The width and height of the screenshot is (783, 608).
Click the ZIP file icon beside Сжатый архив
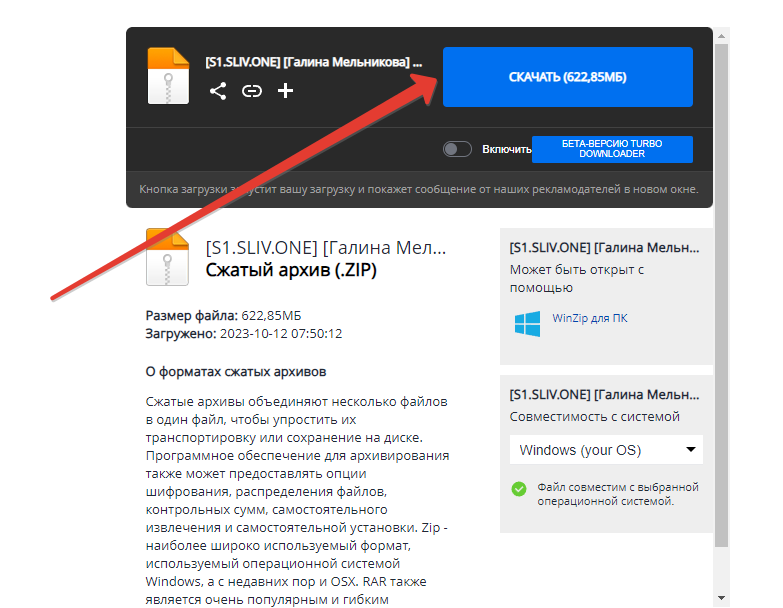(167, 257)
